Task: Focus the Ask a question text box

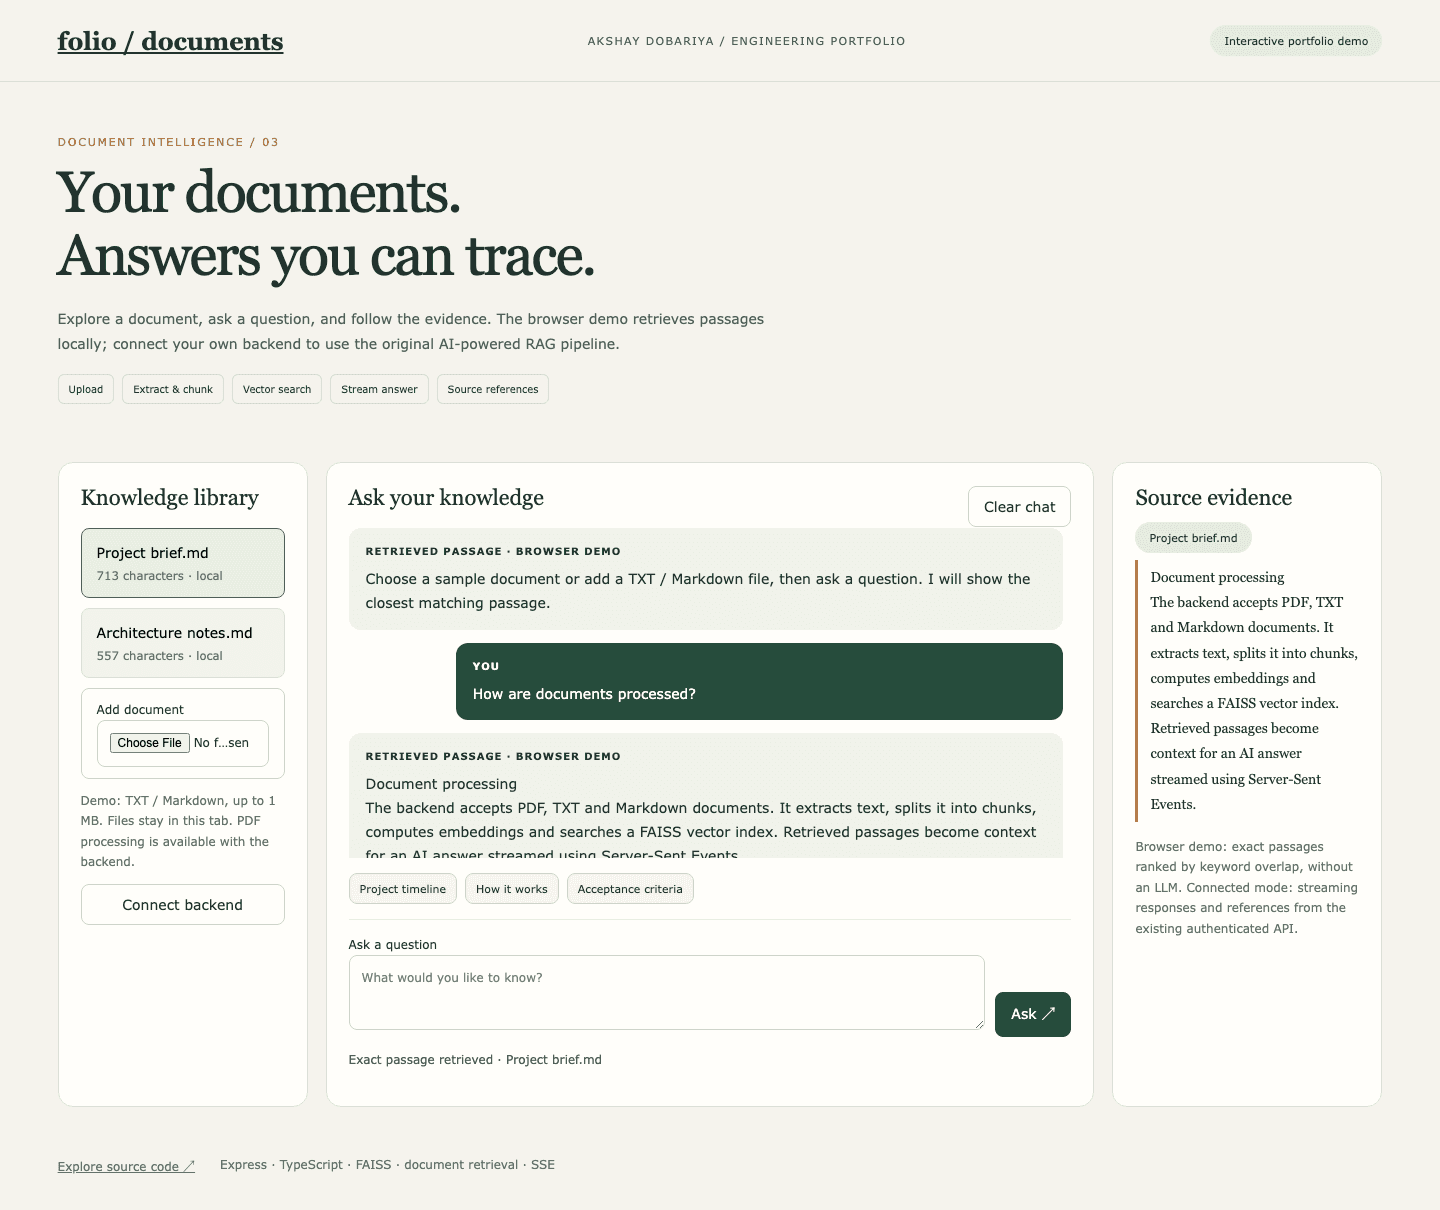Action: point(667,992)
